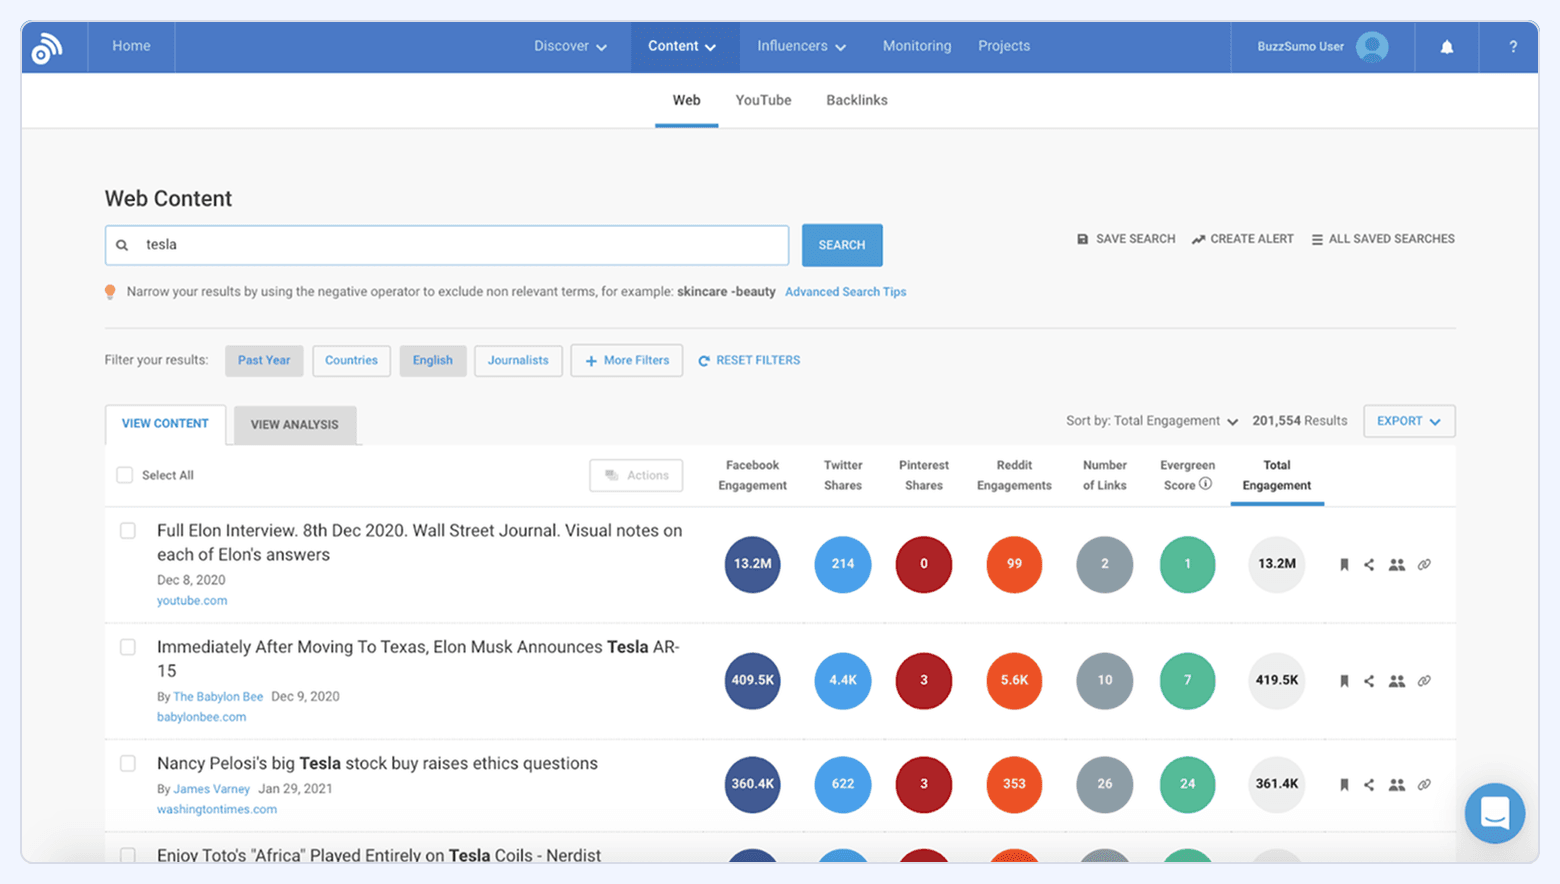
Task: Click the search magnifier in the query field
Action: click(121, 244)
